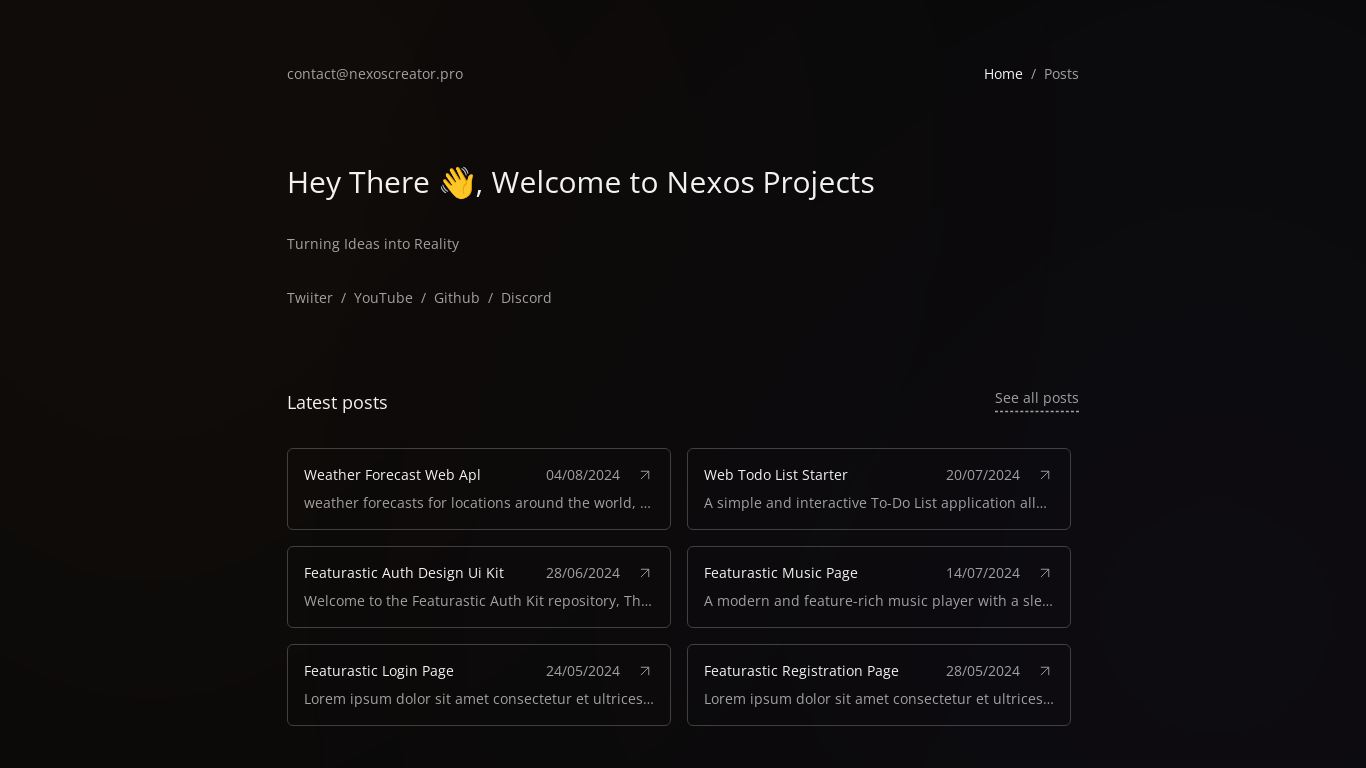Open Posts navigation item

point(1061,74)
